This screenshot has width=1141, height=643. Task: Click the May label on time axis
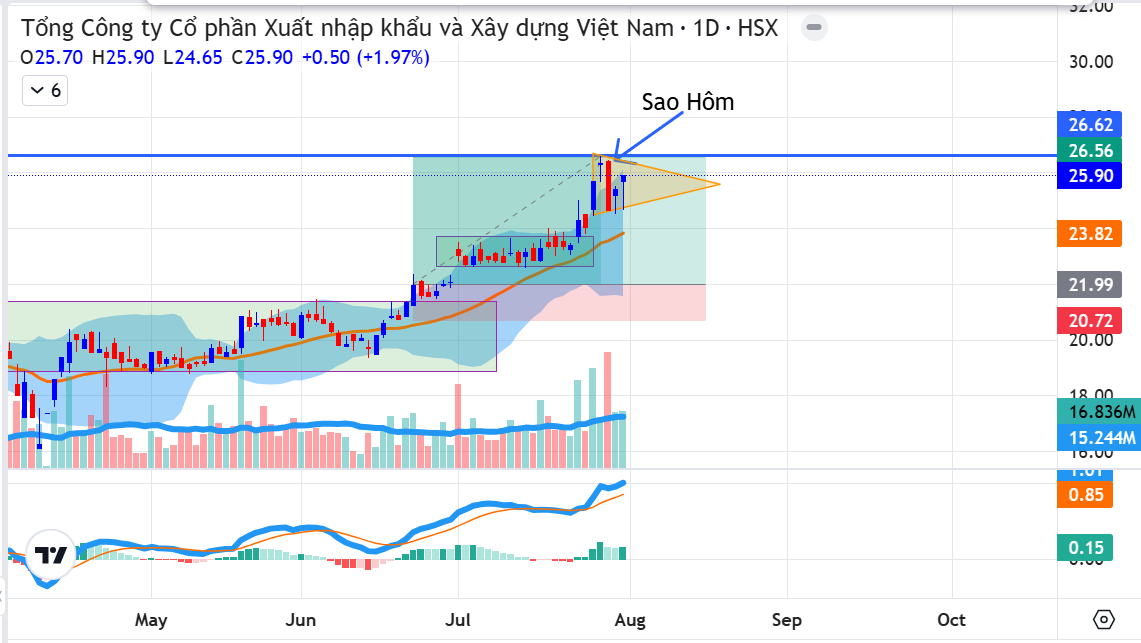pos(151,620)
